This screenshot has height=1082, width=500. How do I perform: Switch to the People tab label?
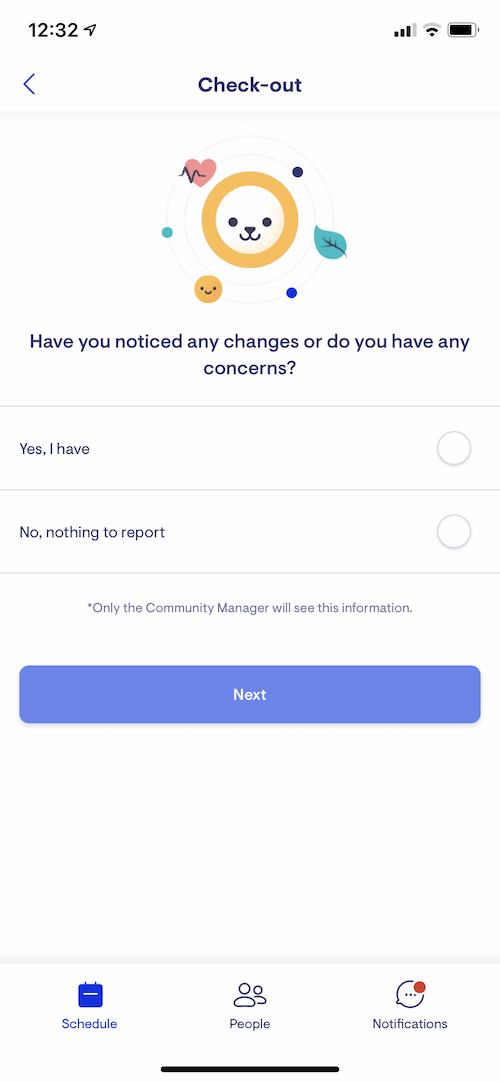(250, 1023)
